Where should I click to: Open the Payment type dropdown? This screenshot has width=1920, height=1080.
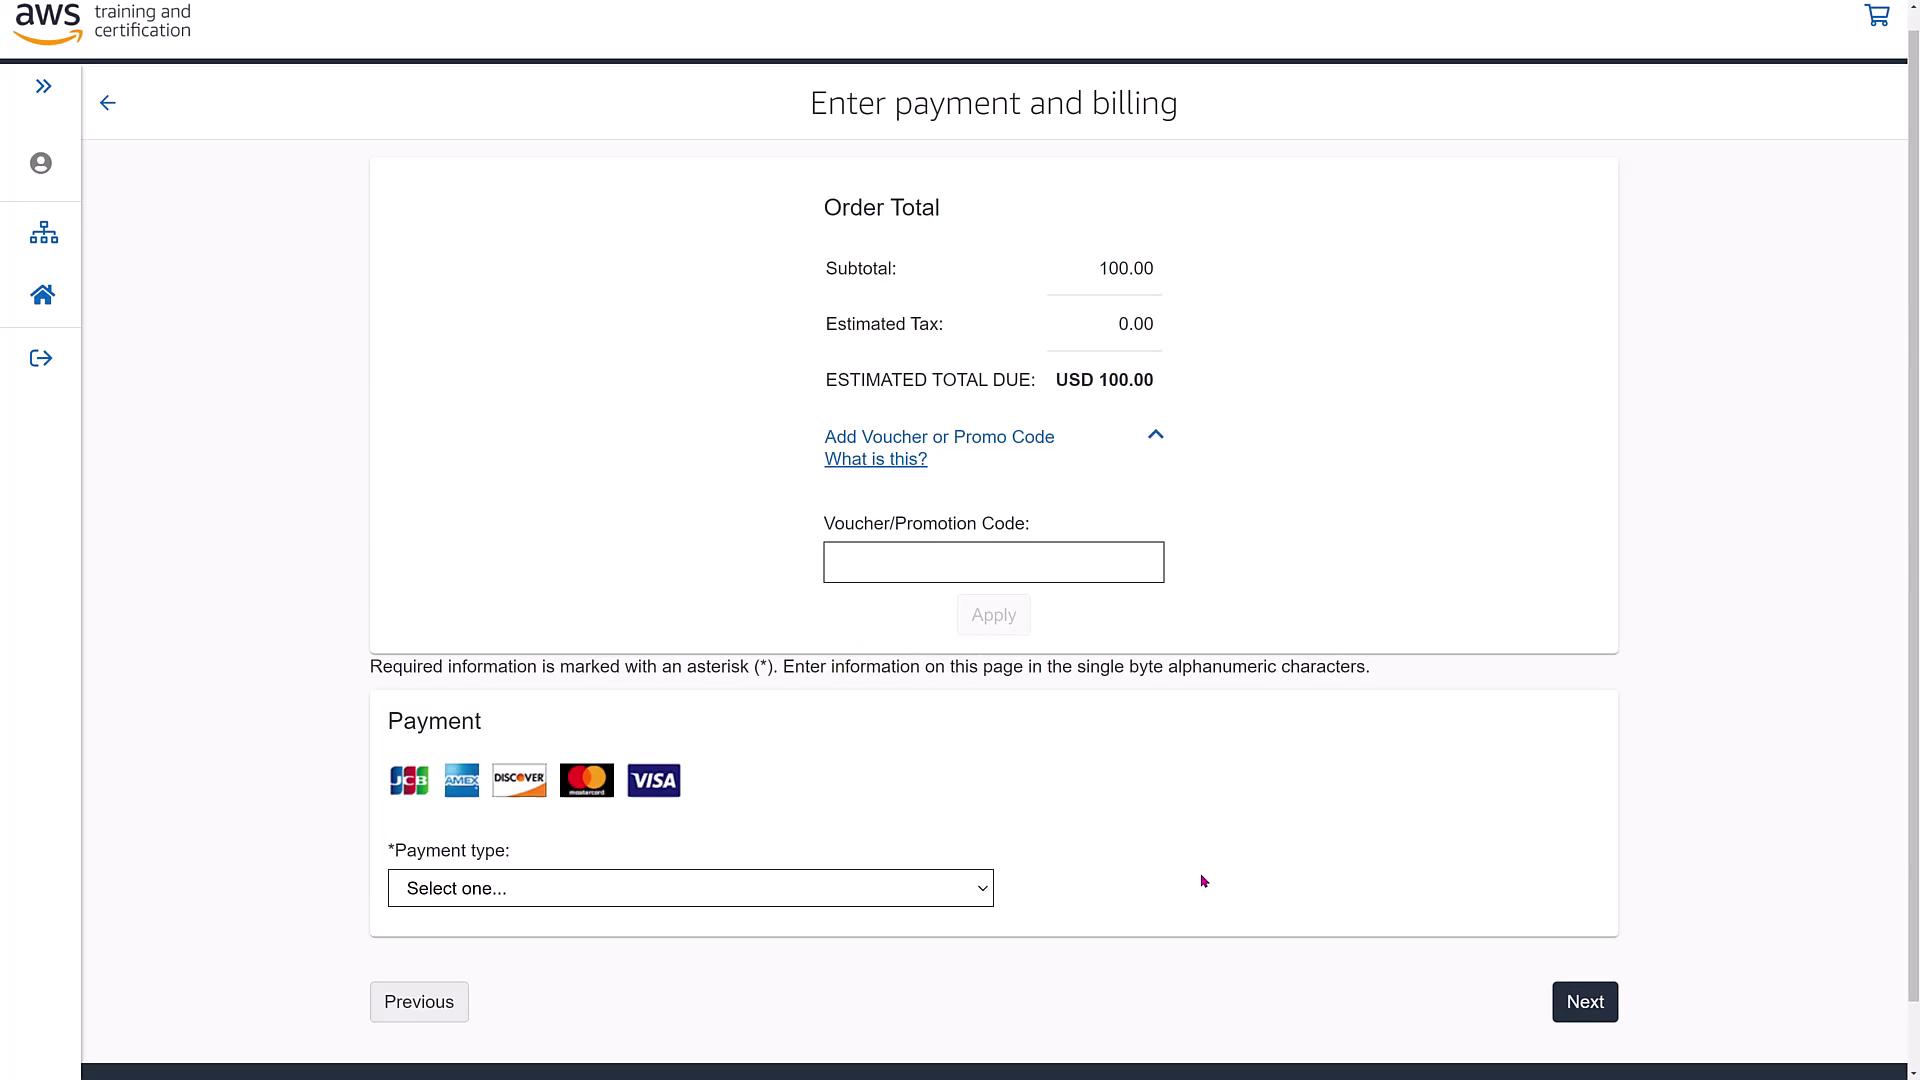coord(690,888)
